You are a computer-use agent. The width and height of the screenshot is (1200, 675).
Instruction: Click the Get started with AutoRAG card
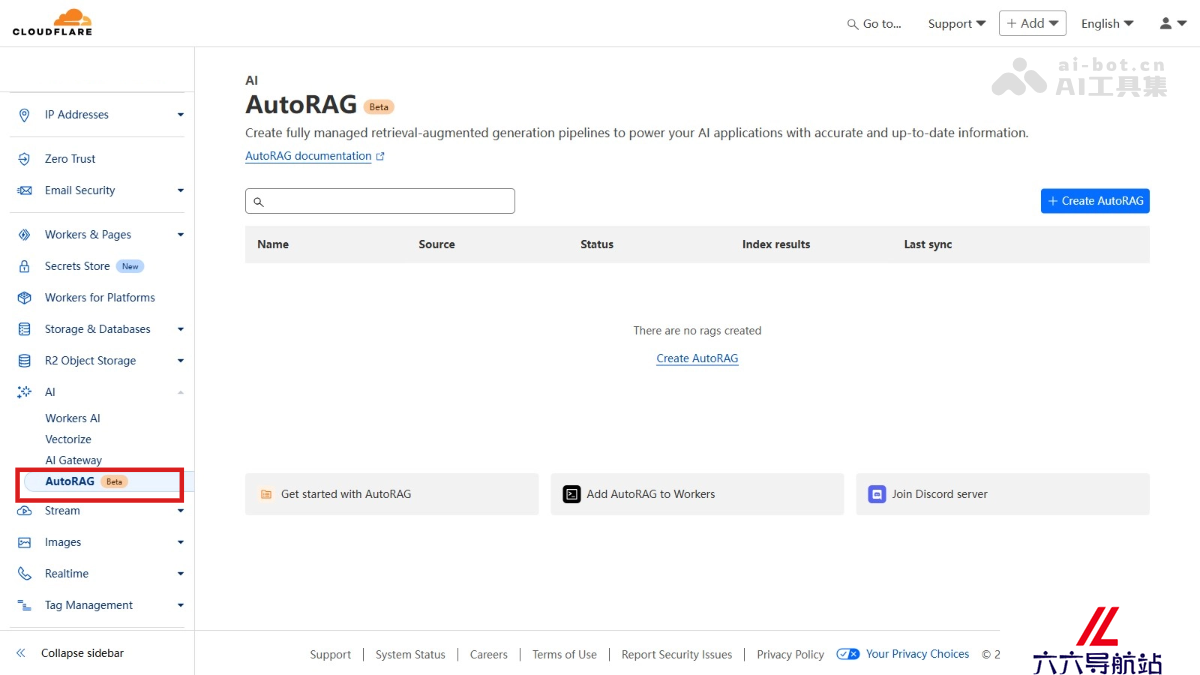tap(392, 494)
